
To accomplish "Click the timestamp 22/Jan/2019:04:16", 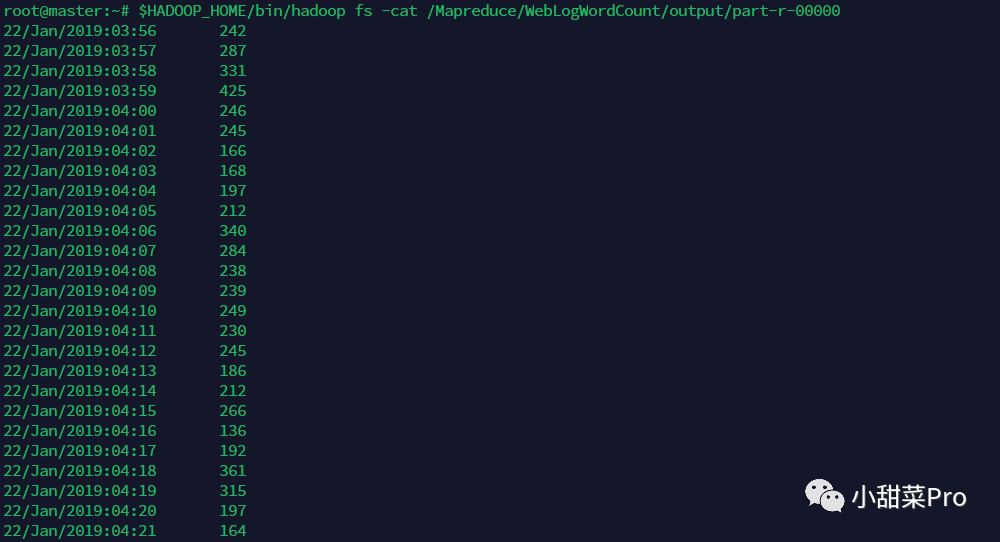I will click(80, 430).
